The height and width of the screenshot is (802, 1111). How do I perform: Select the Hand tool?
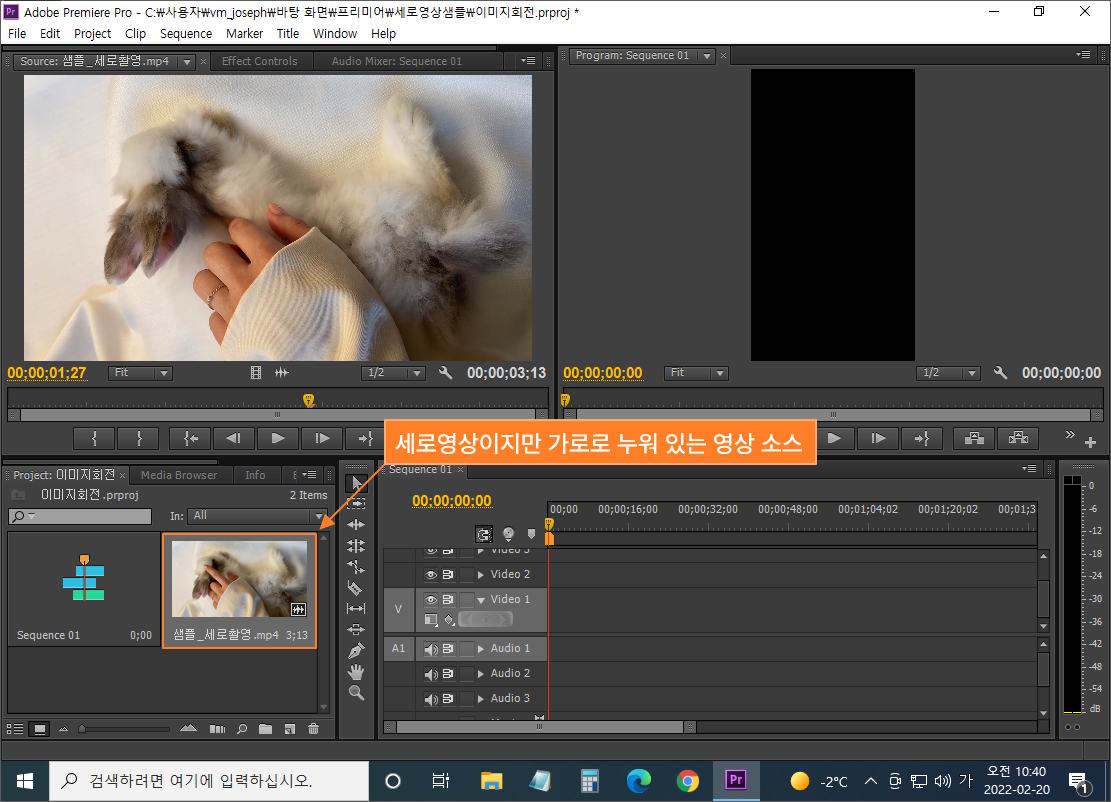pyautogui.click(x=356, y=672)
